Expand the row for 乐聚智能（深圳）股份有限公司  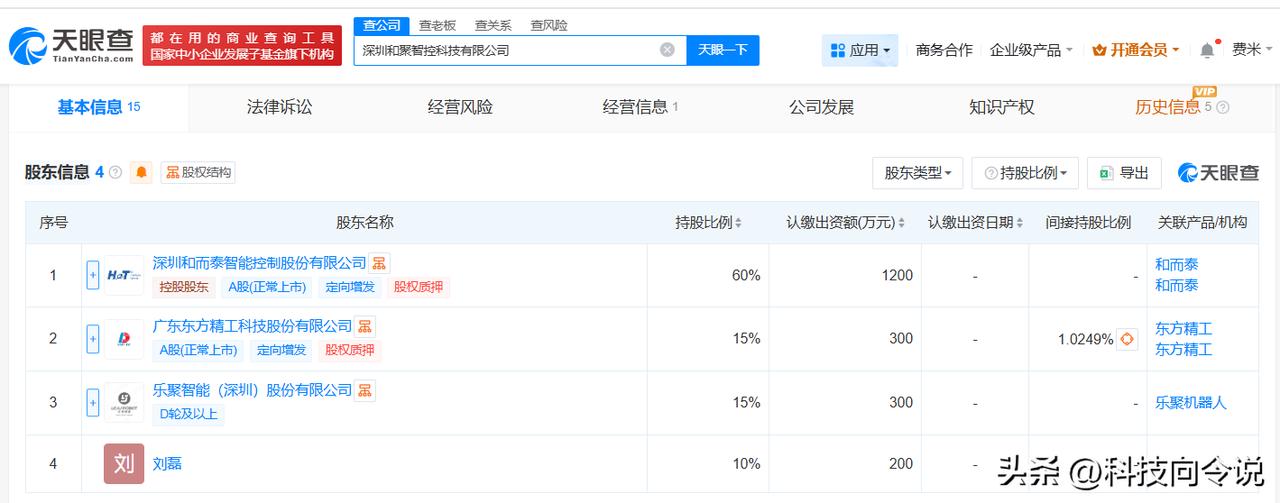93,402
